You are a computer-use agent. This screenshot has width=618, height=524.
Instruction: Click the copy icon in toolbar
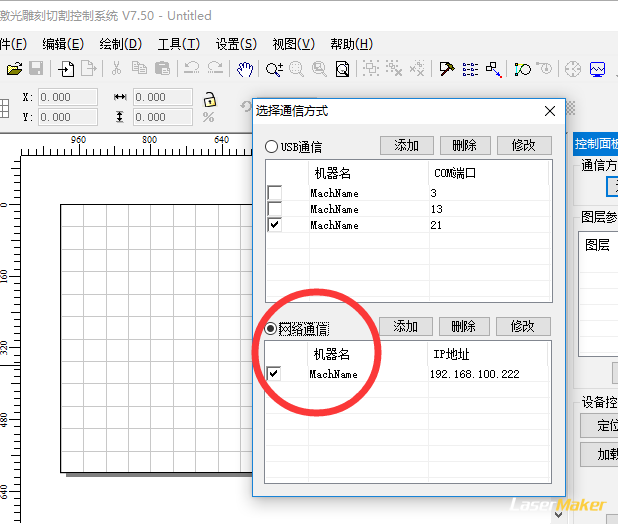(x=139, y=68)
